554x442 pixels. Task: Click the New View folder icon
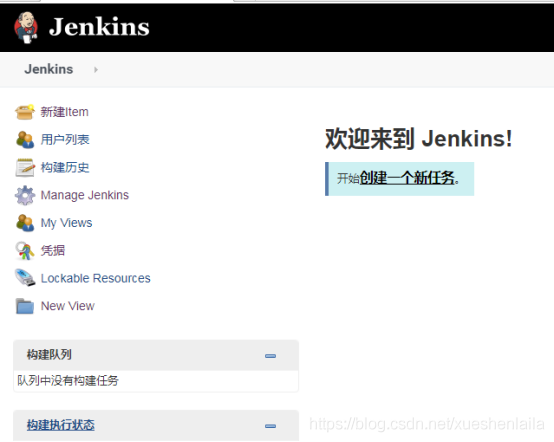(25, 306)
